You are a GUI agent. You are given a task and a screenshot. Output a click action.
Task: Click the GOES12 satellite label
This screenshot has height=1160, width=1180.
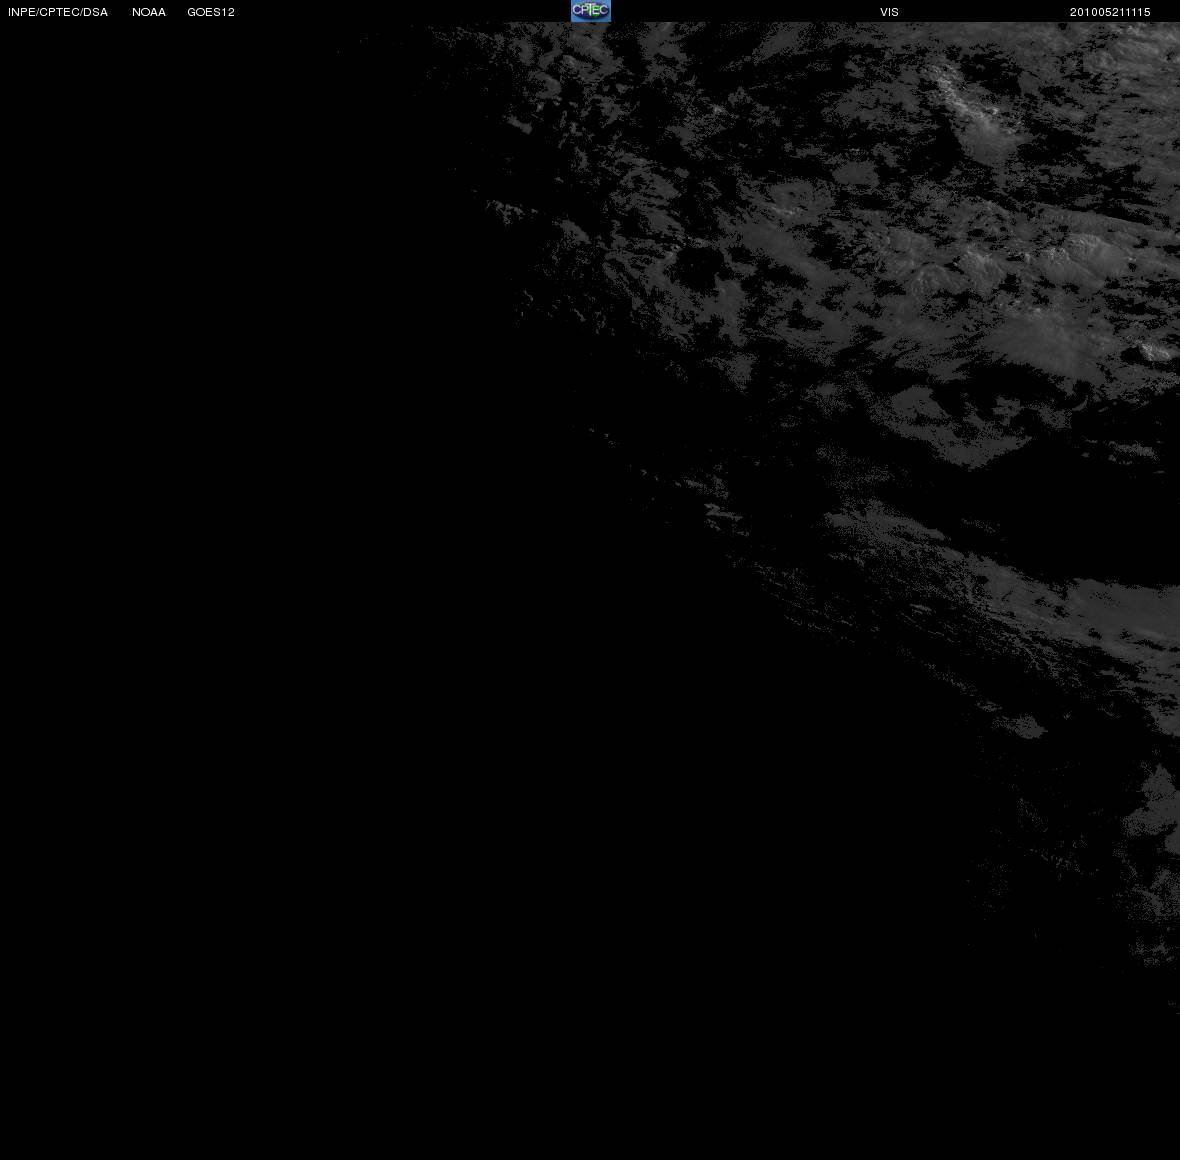pyautogui.click(x=211, y=12)
